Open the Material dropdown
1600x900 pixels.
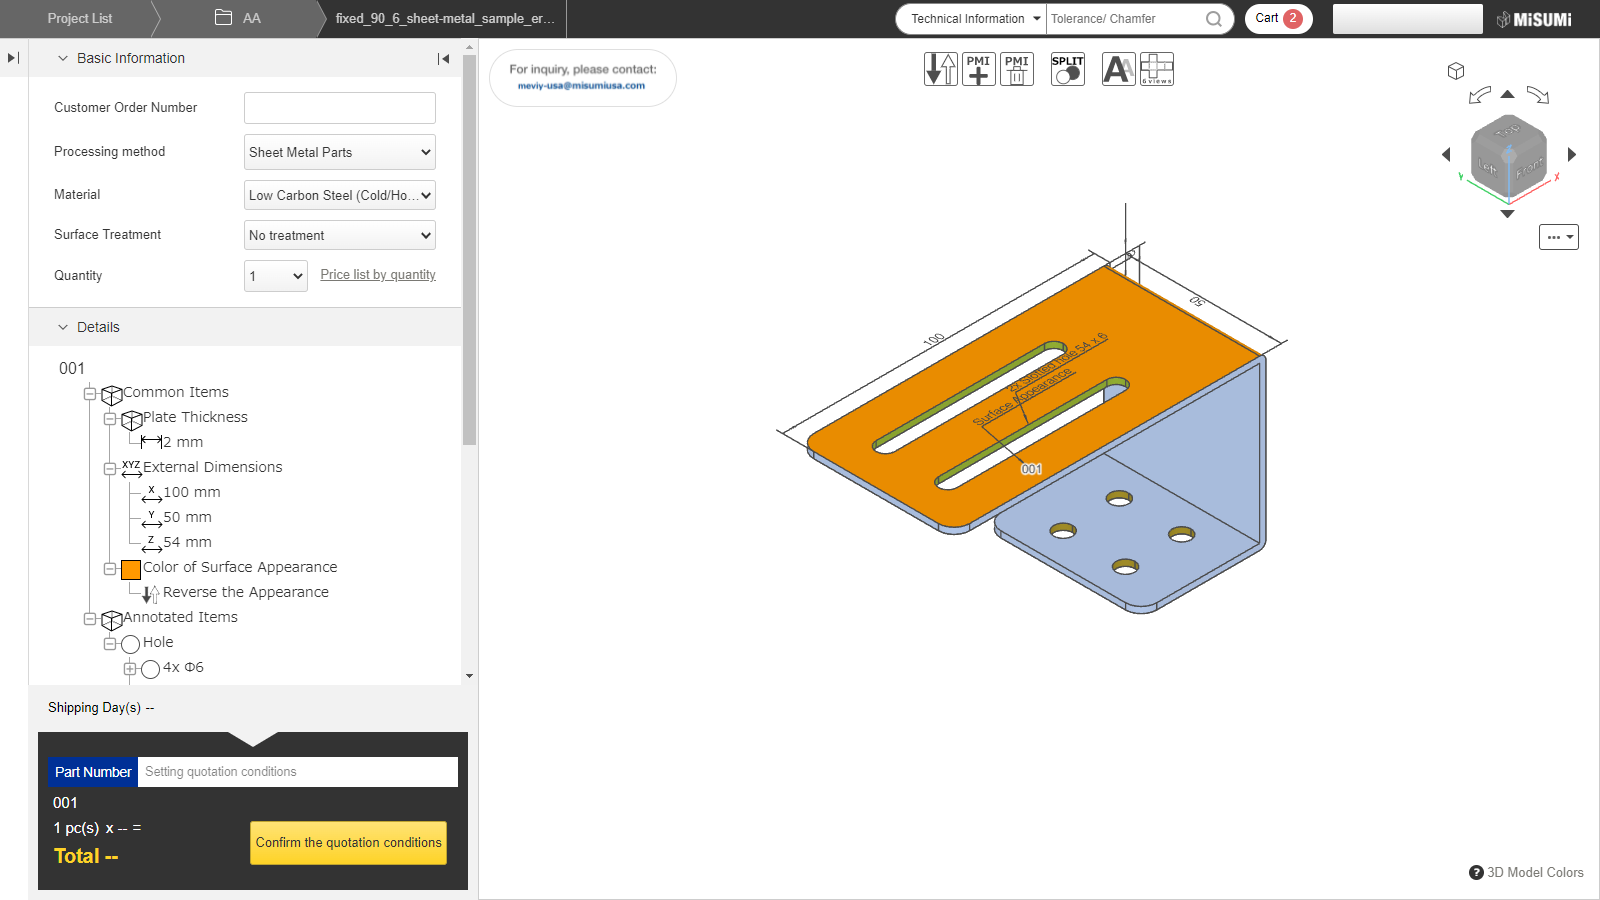click(x=339, y=195)
